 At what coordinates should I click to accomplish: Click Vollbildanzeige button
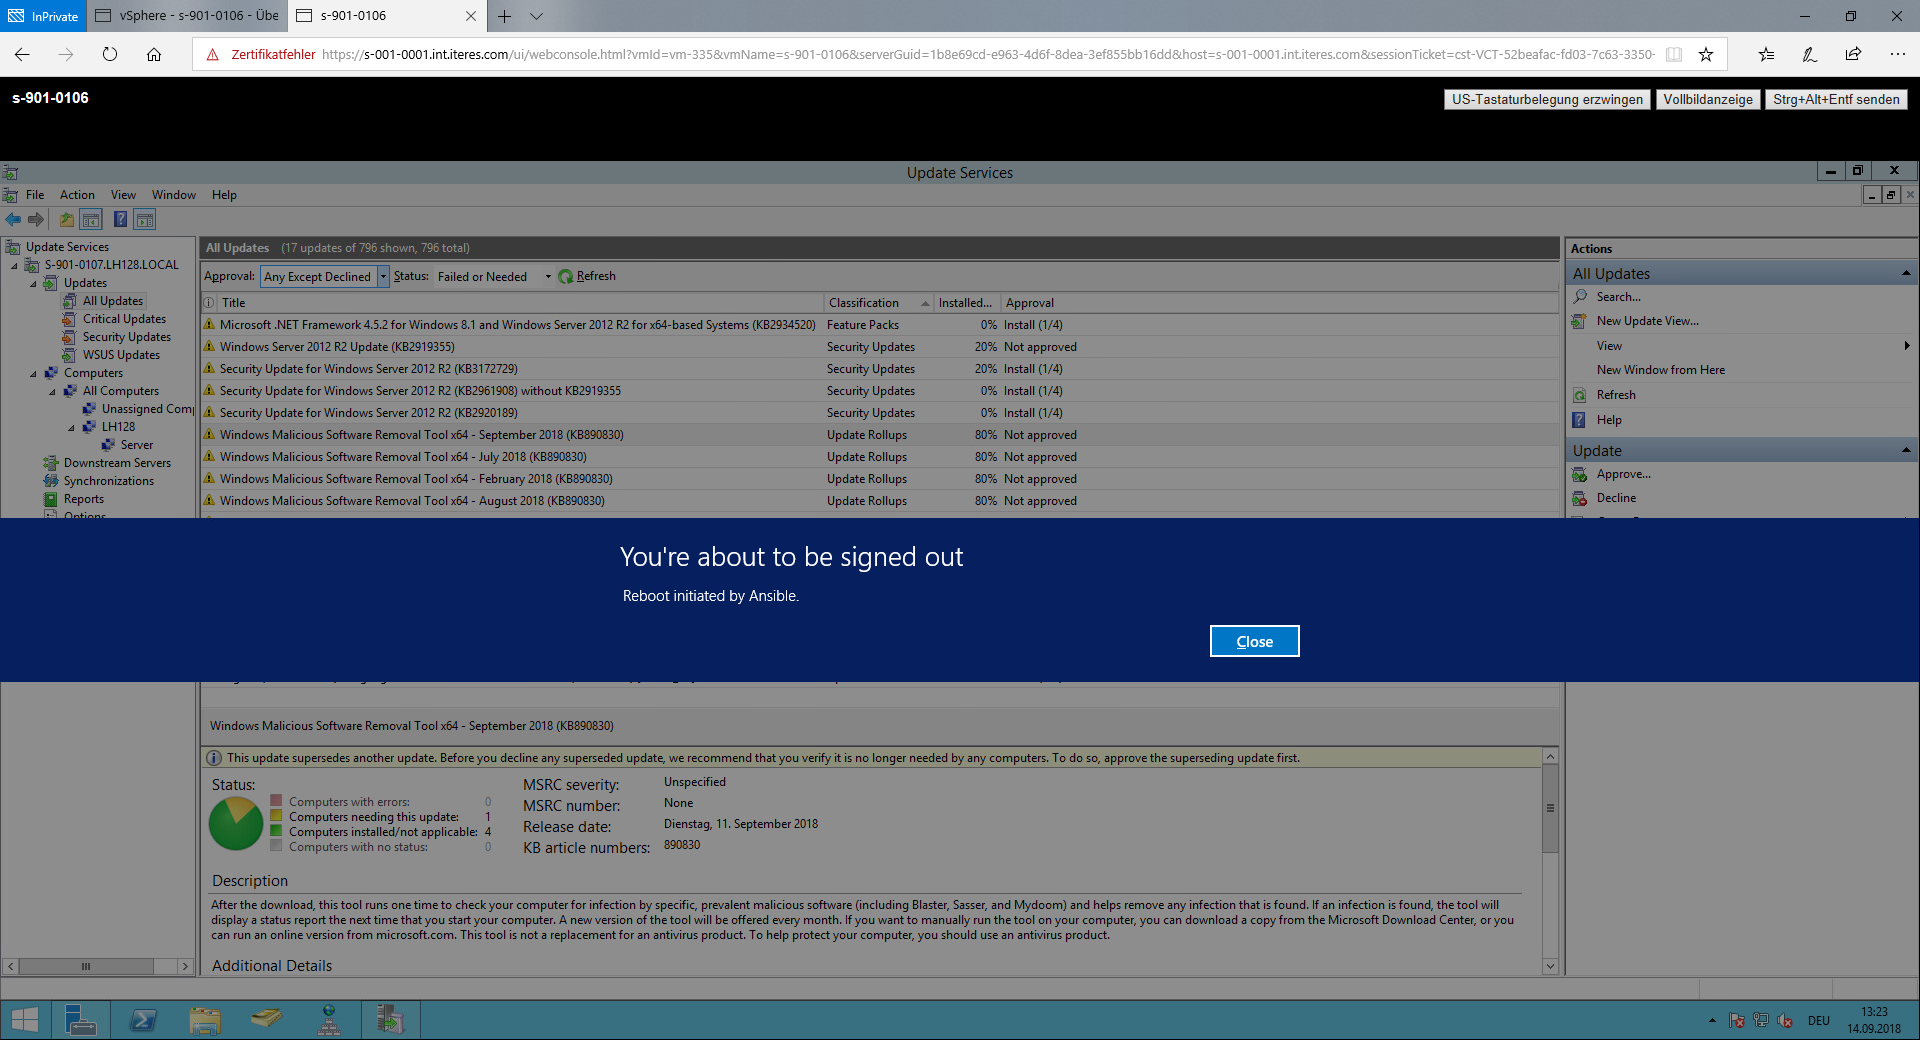[1708, 100]
